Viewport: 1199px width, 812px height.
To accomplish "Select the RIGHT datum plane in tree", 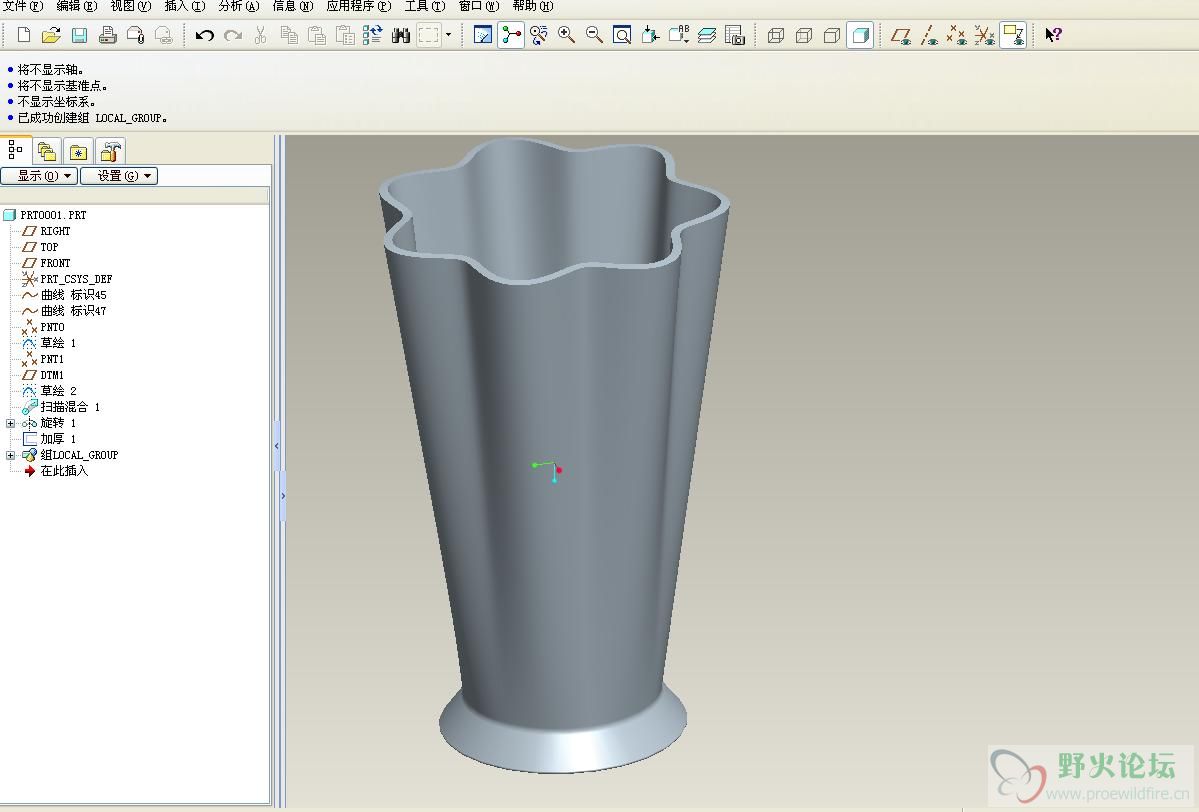I will coord(55,231).
